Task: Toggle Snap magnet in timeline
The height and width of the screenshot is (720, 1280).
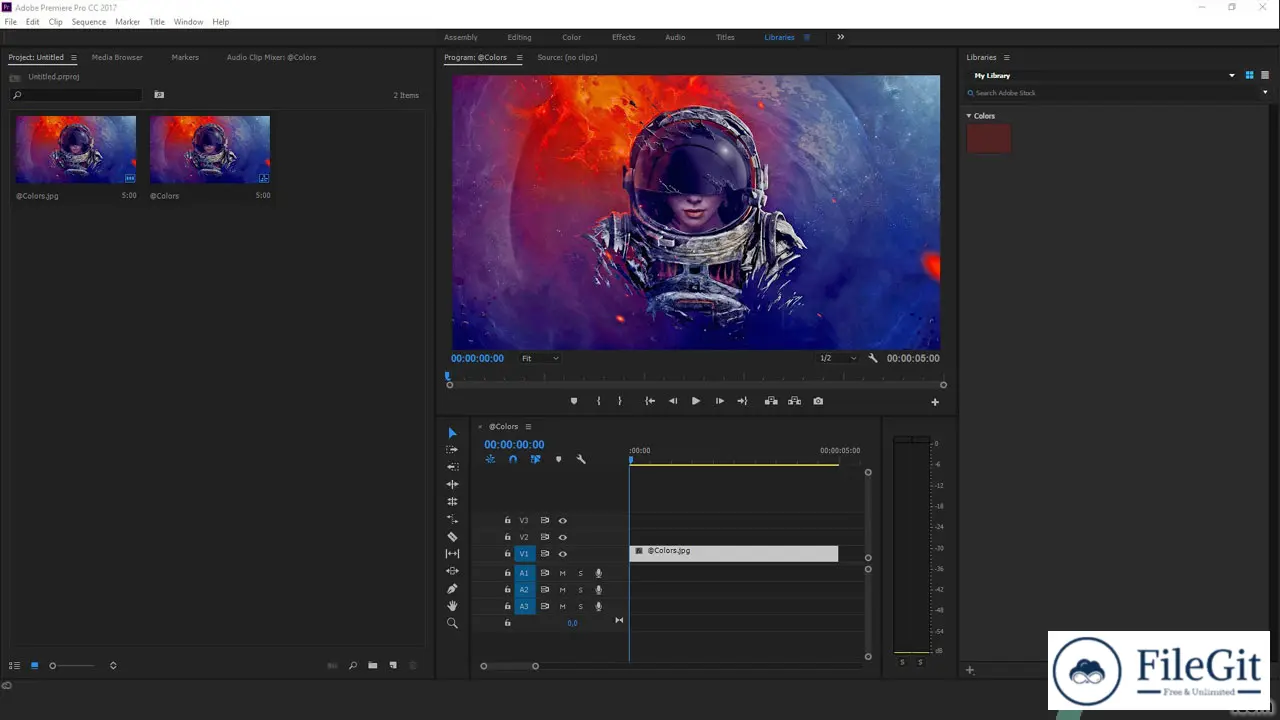Action: pyautogui.click(x=512, y=459)
